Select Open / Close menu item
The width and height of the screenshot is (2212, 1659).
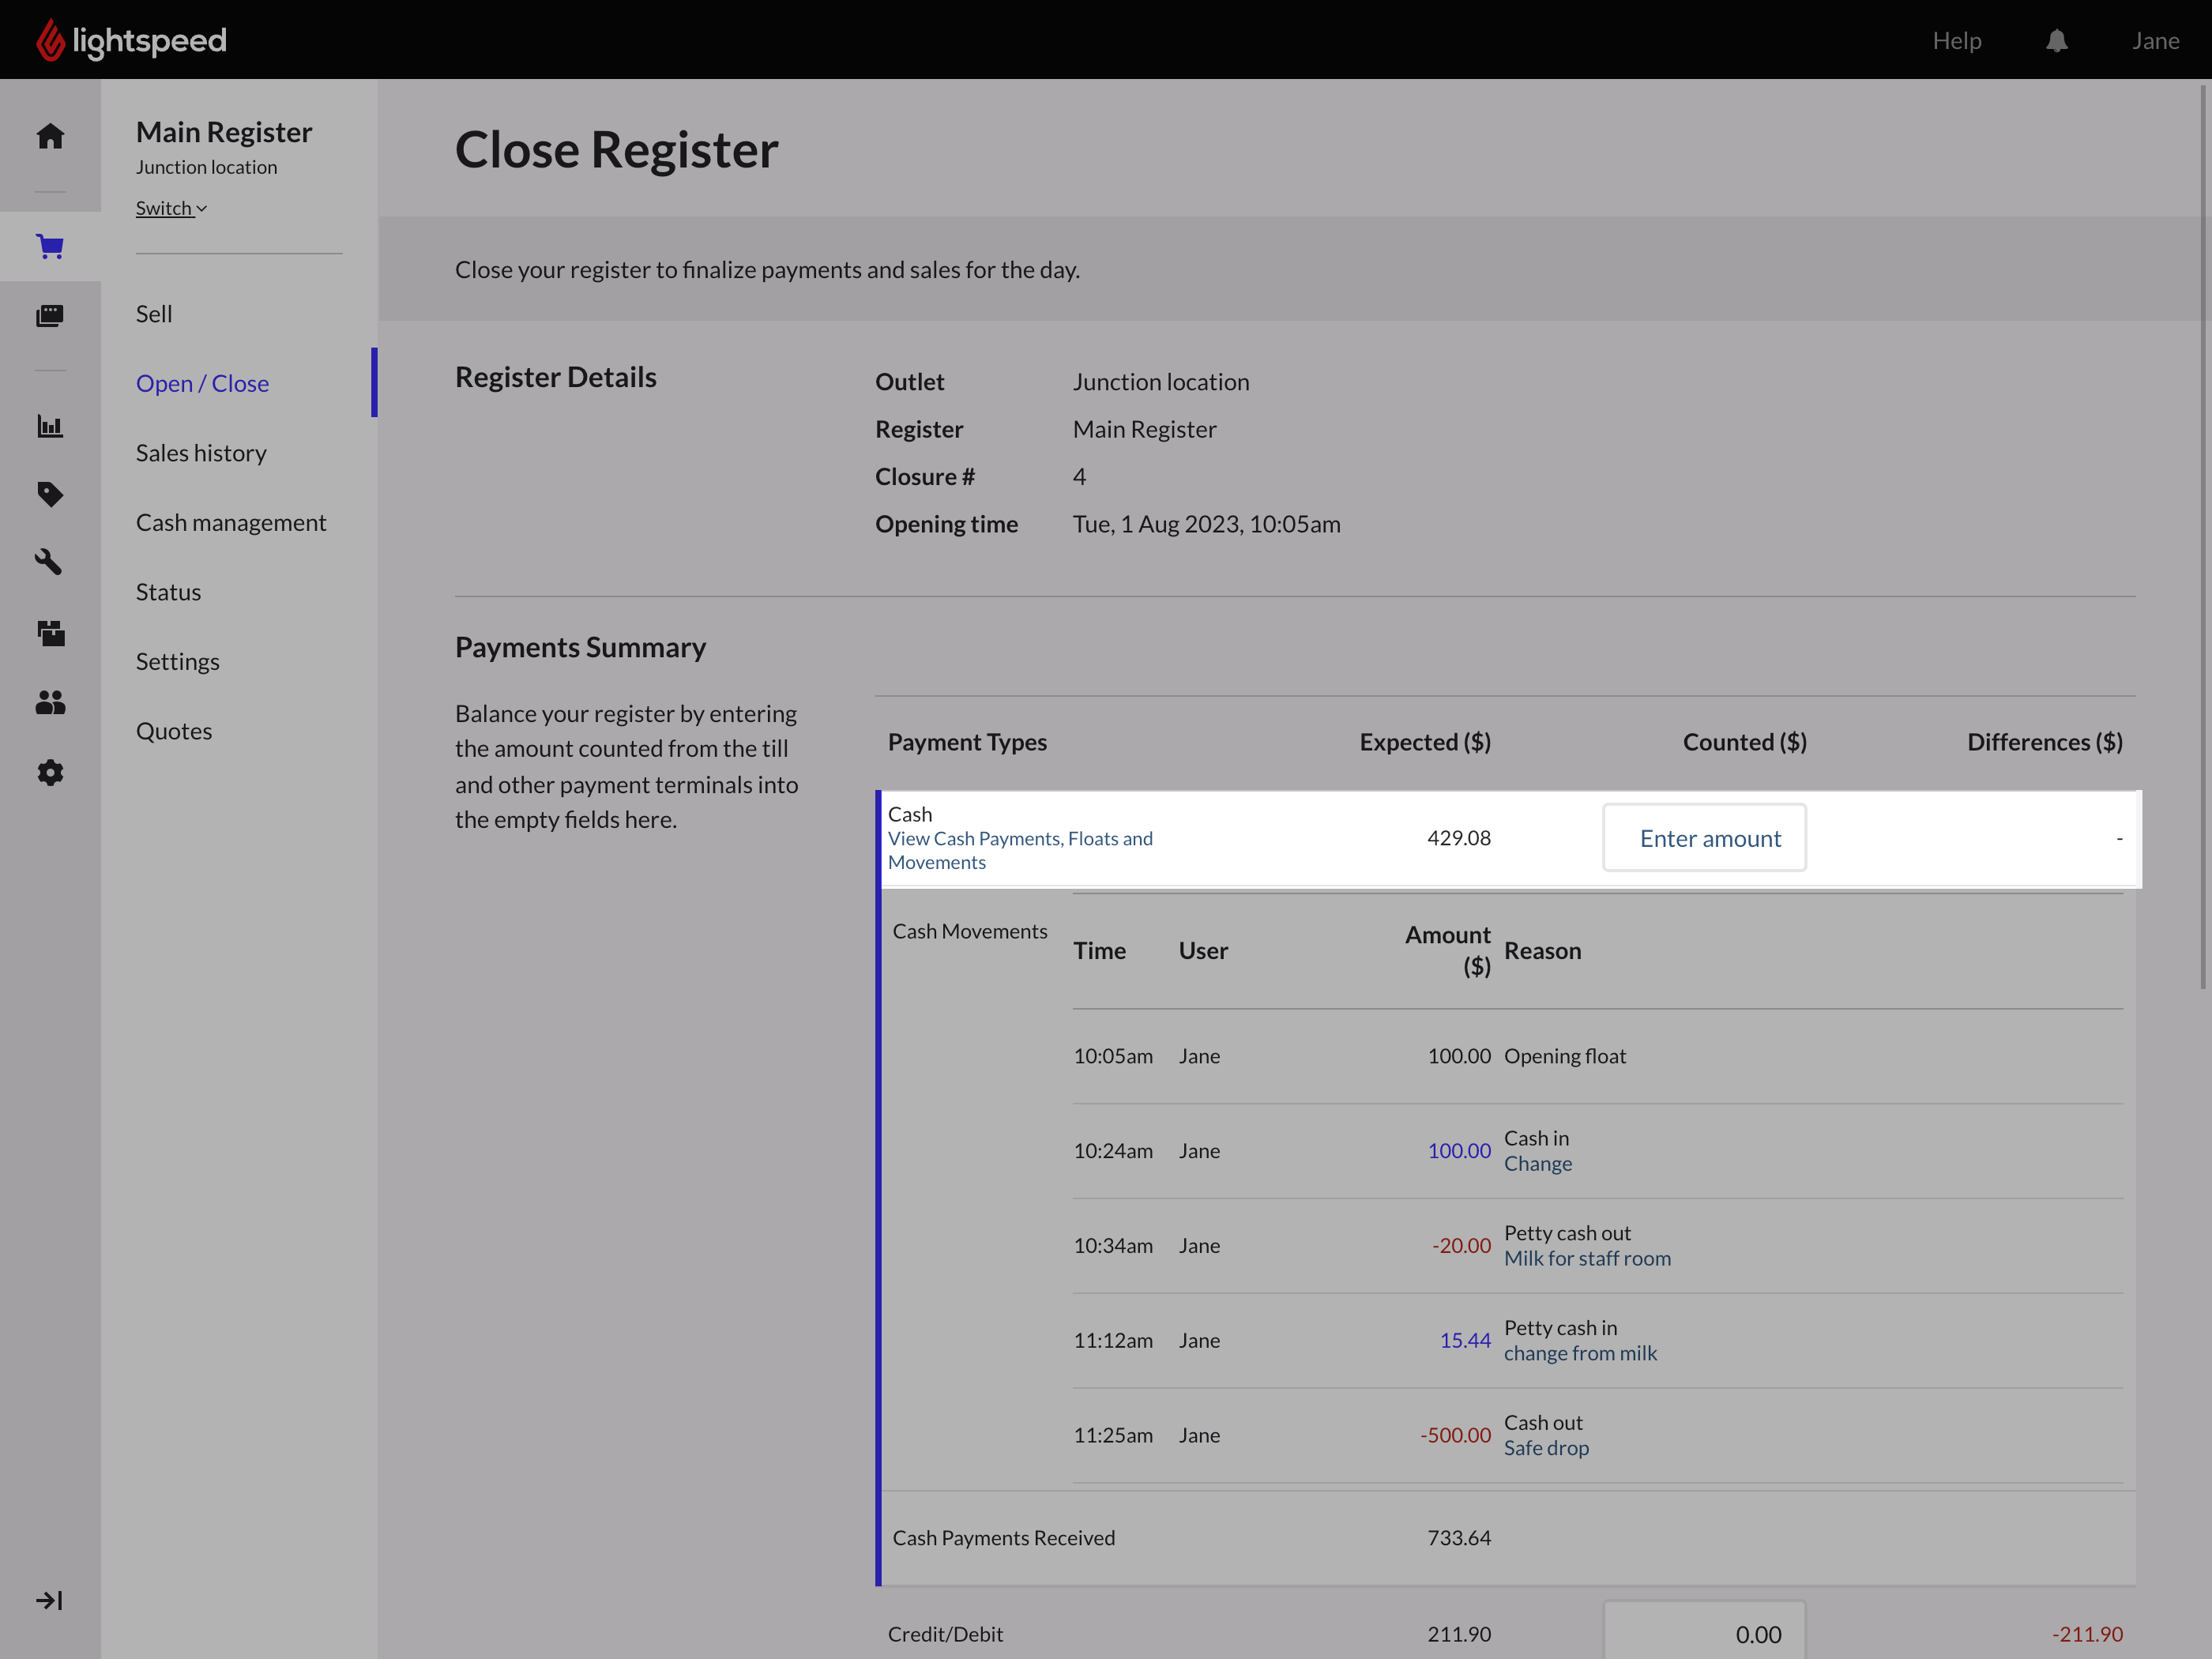pos(203,383)
